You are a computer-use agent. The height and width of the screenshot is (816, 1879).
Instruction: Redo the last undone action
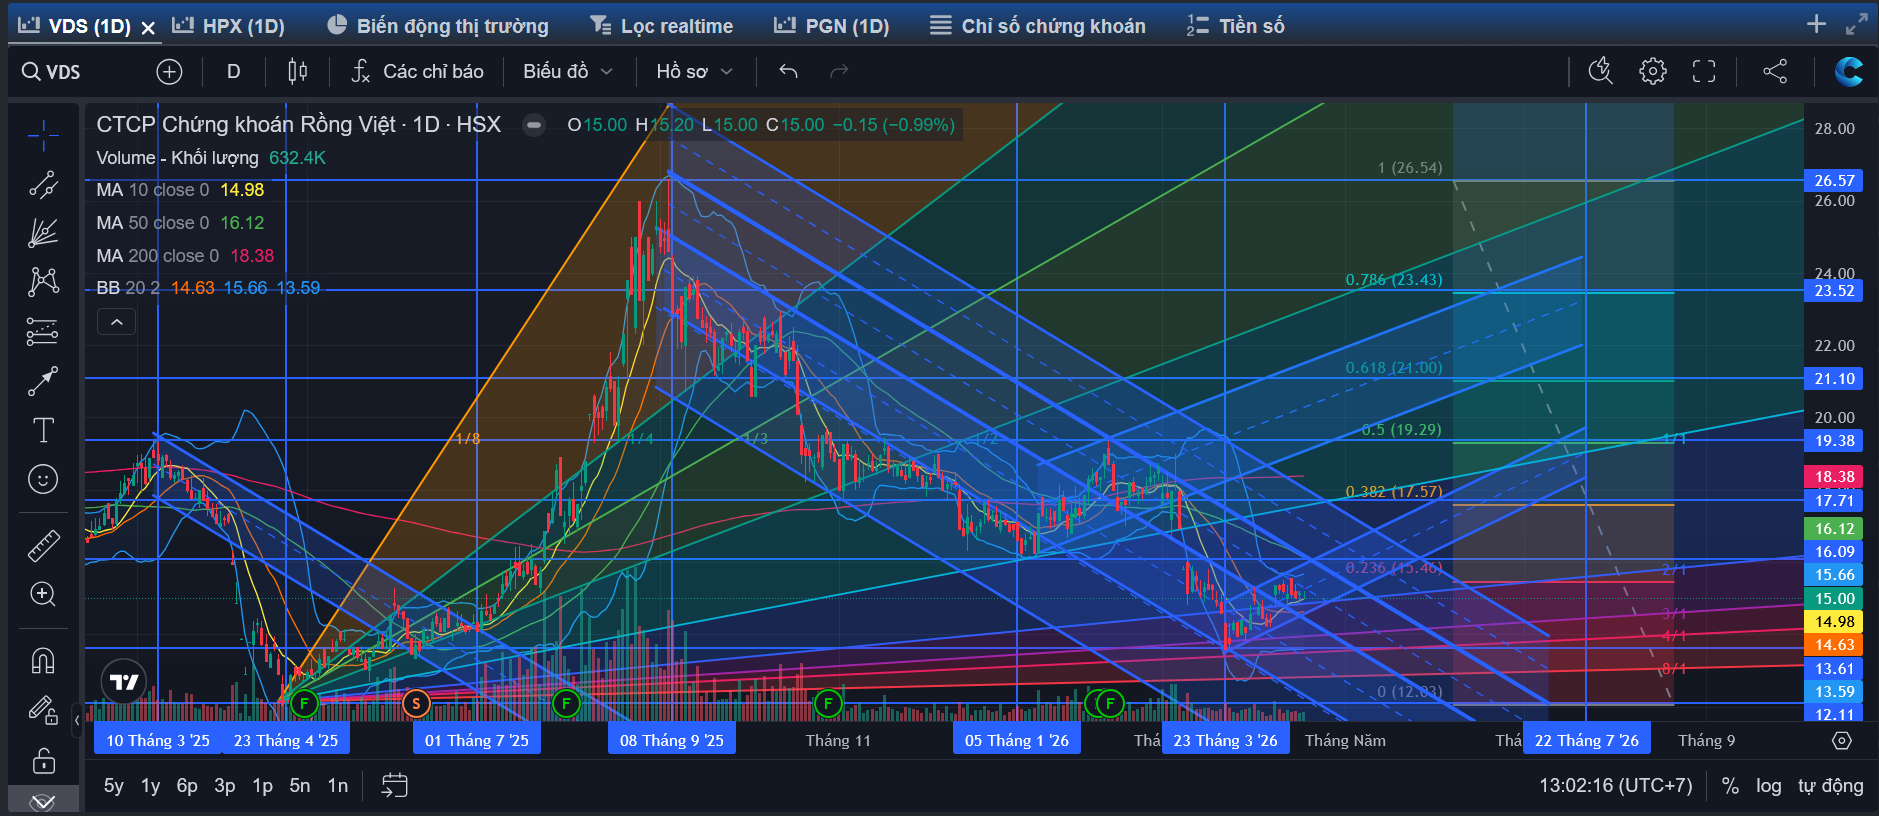point(839,71)
